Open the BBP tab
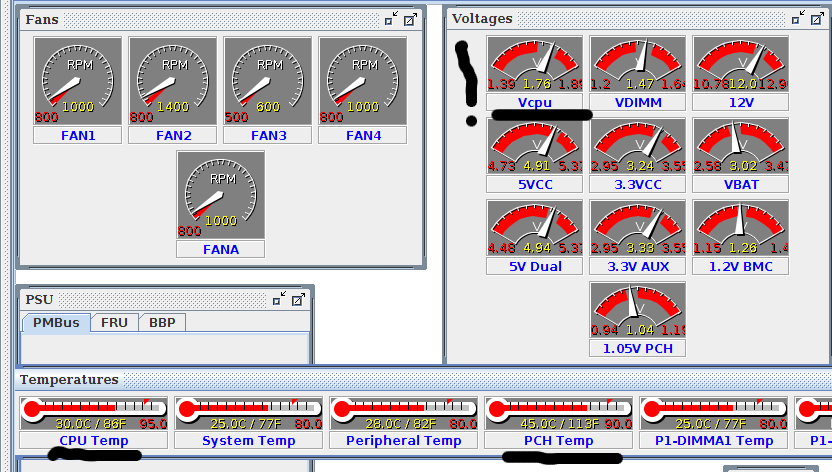The width and height of the screenshot is (832, 472). tap(162, 322)
